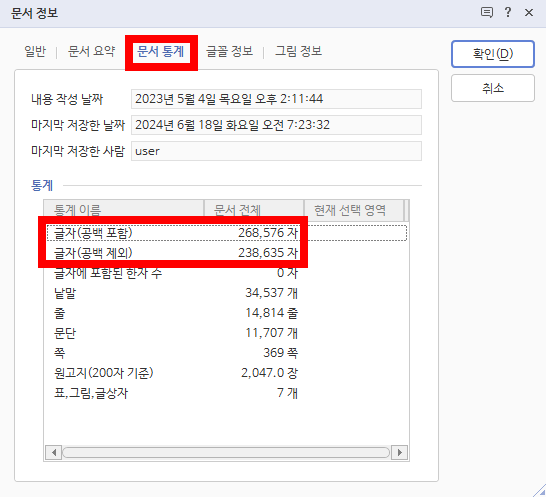Open the 글꼴 정보 tab
Viewport: 546px width, 497px height.
point(229,52)
